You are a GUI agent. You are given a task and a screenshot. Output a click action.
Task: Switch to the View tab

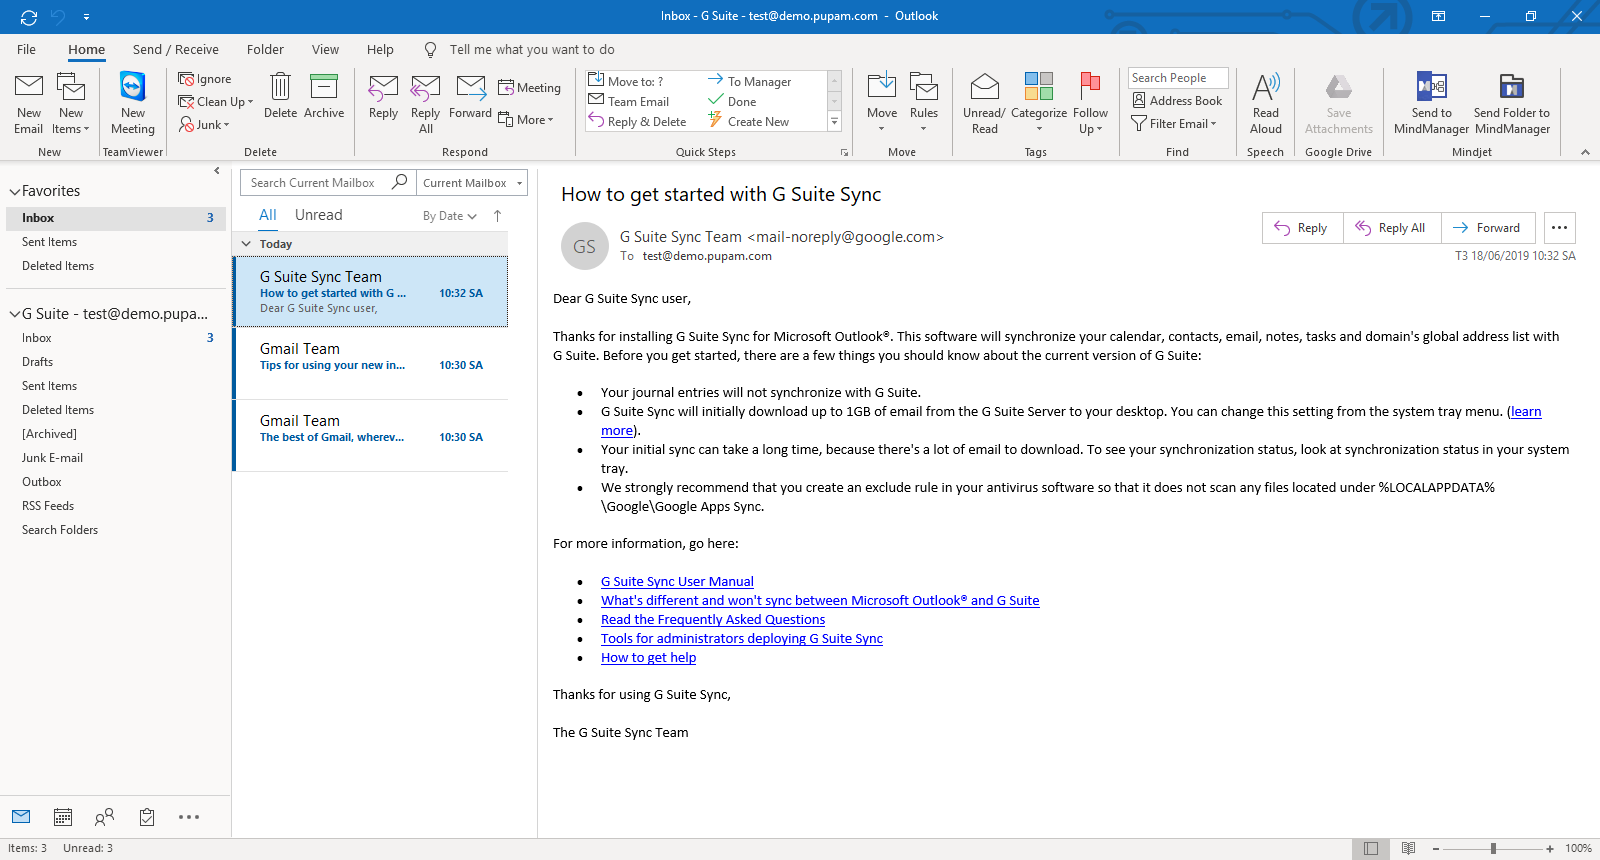tap(325, 49)
